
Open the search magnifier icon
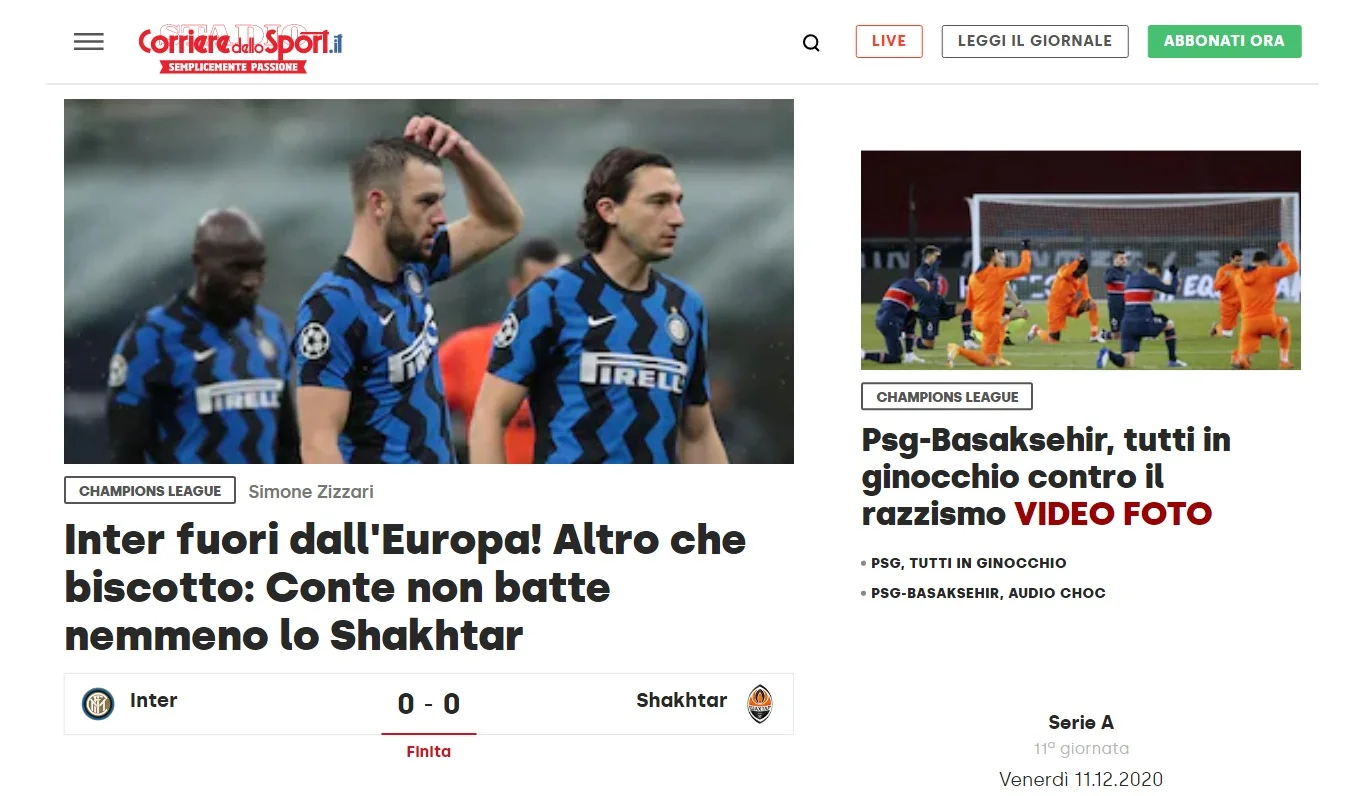[x=811, y=43]
